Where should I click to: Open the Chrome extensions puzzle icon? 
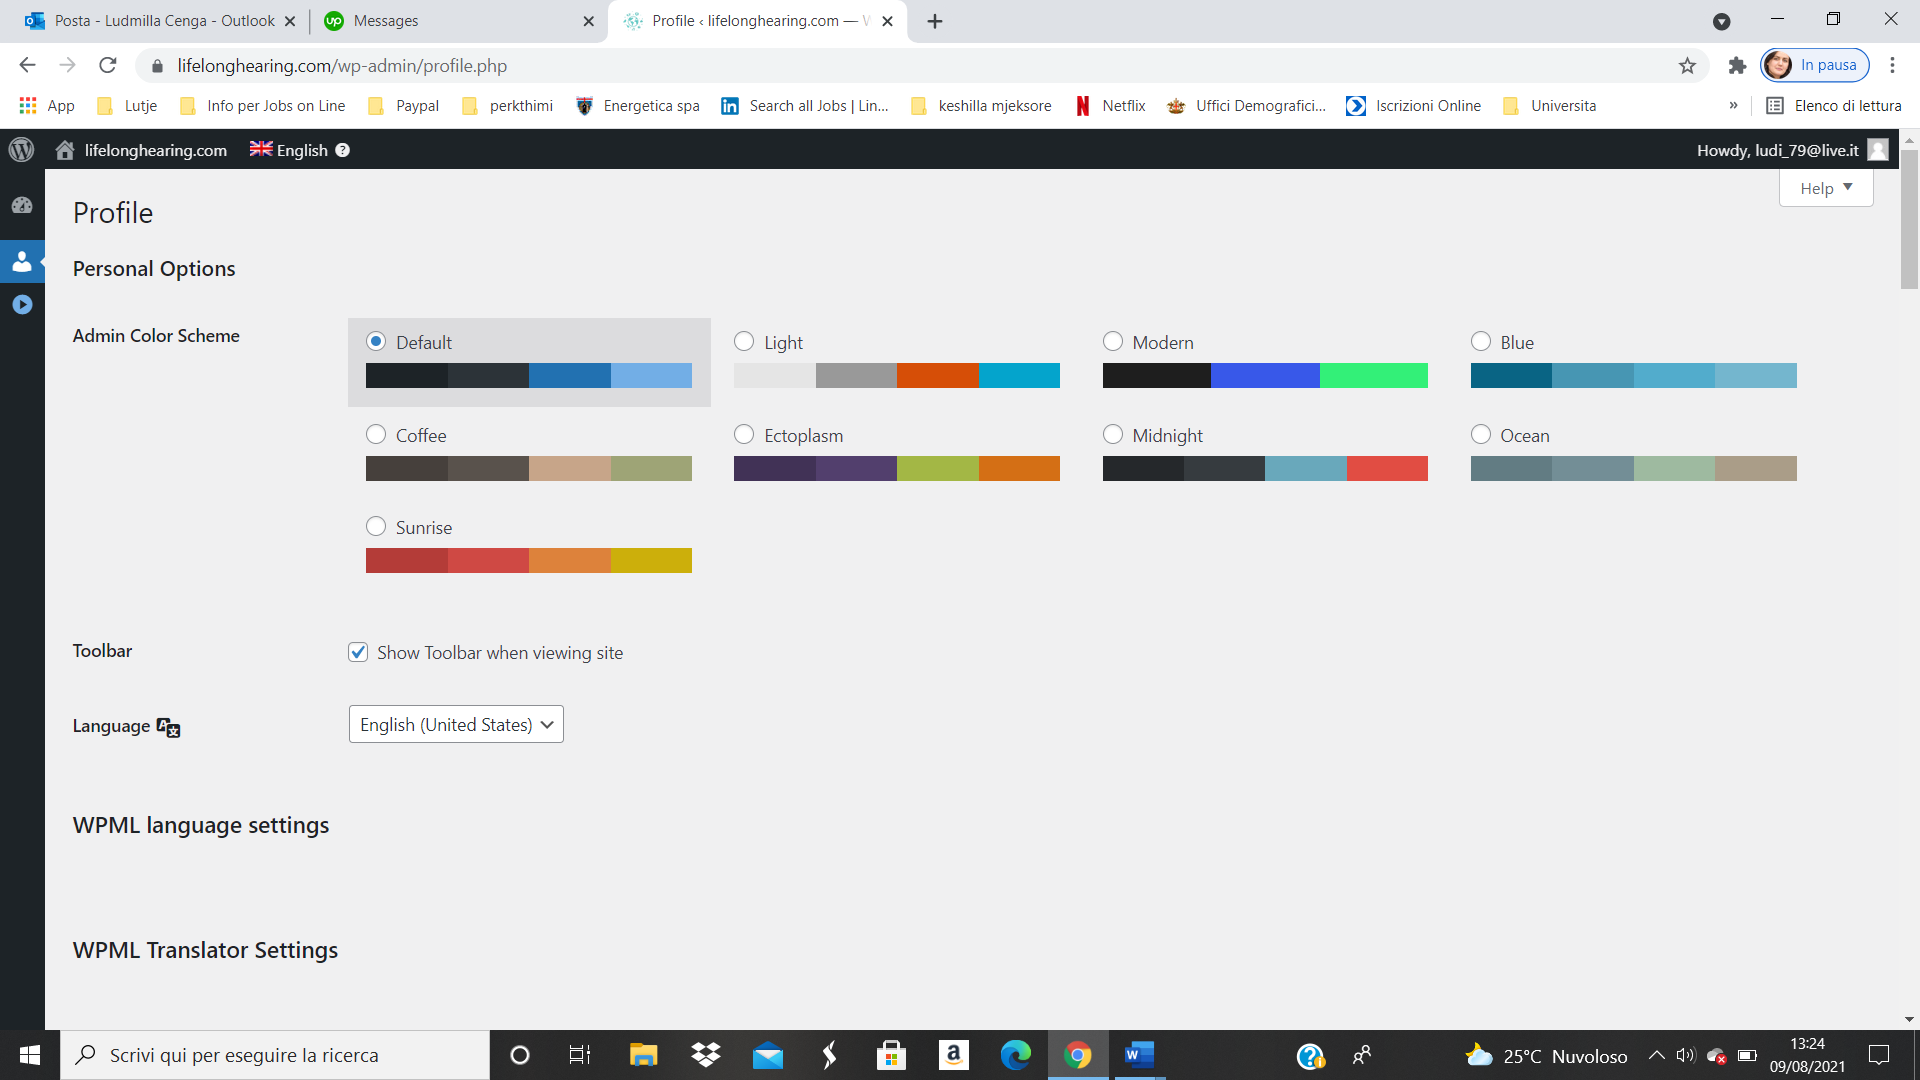(1737, 66)
